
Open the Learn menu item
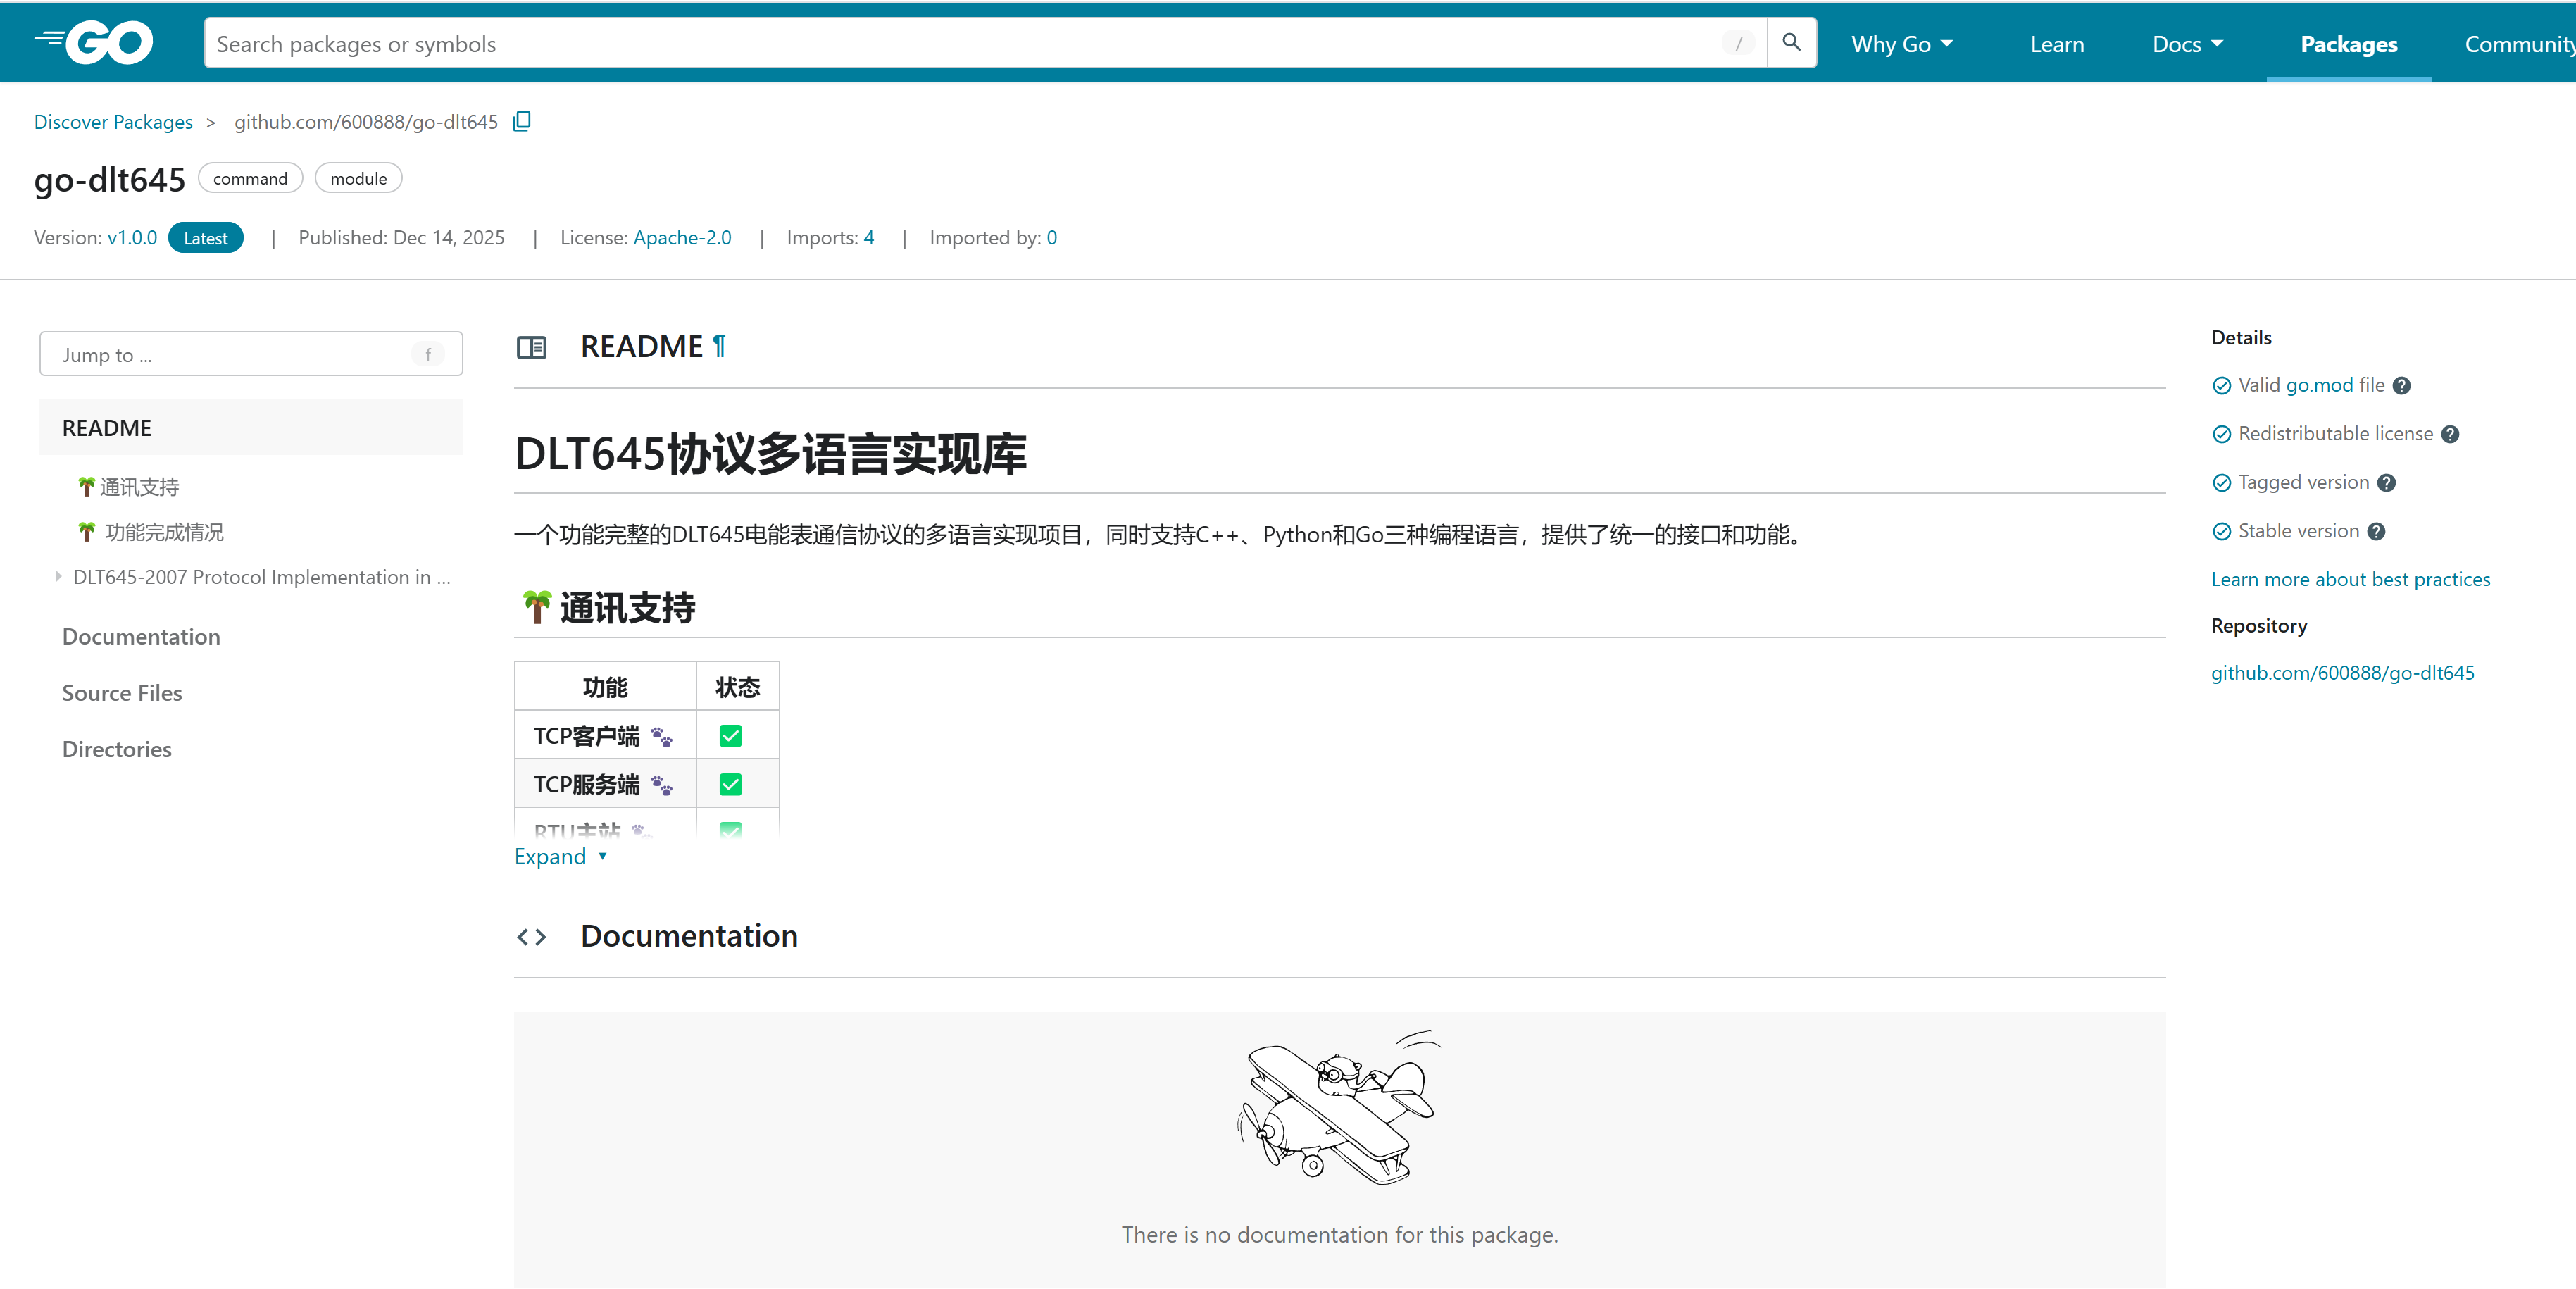click(x=2057, y=44)
